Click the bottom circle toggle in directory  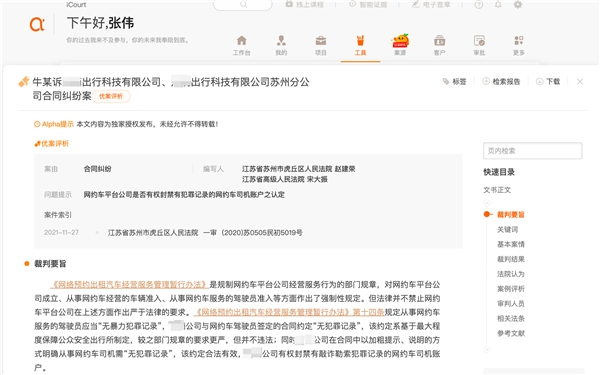[x=487, y=349]
